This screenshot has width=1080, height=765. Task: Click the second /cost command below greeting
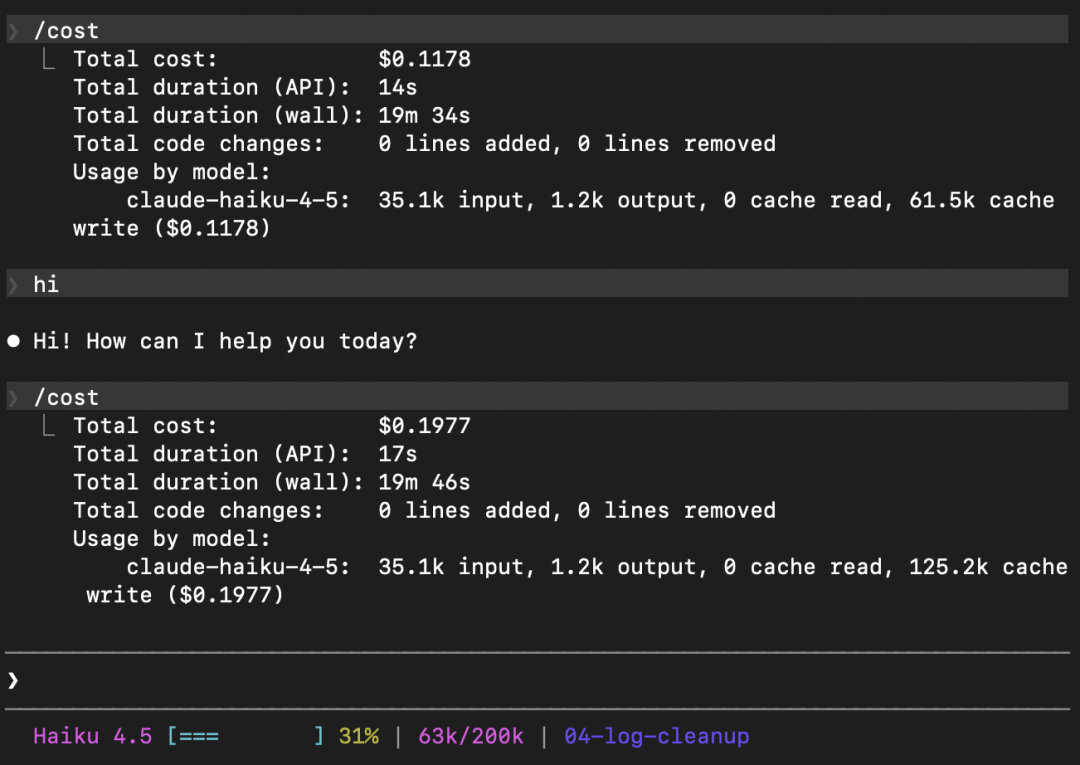537,397
